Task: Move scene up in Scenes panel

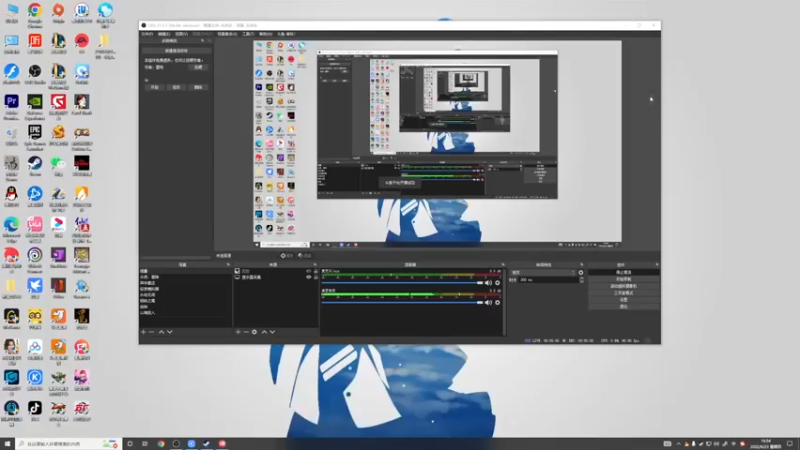Action: [161, 332]
